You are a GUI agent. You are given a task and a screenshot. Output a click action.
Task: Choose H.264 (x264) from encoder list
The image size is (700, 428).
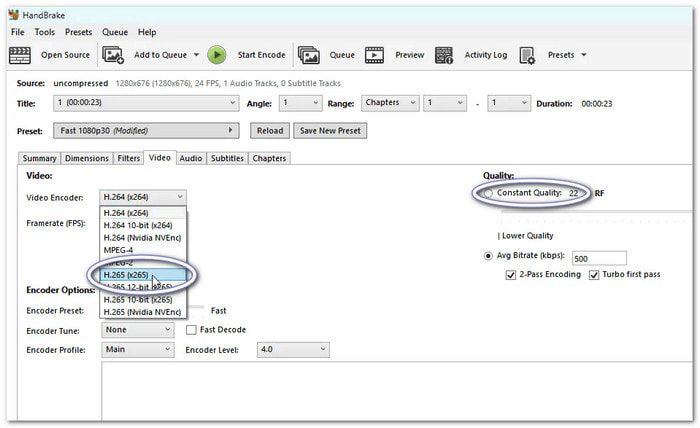[143, 213]
